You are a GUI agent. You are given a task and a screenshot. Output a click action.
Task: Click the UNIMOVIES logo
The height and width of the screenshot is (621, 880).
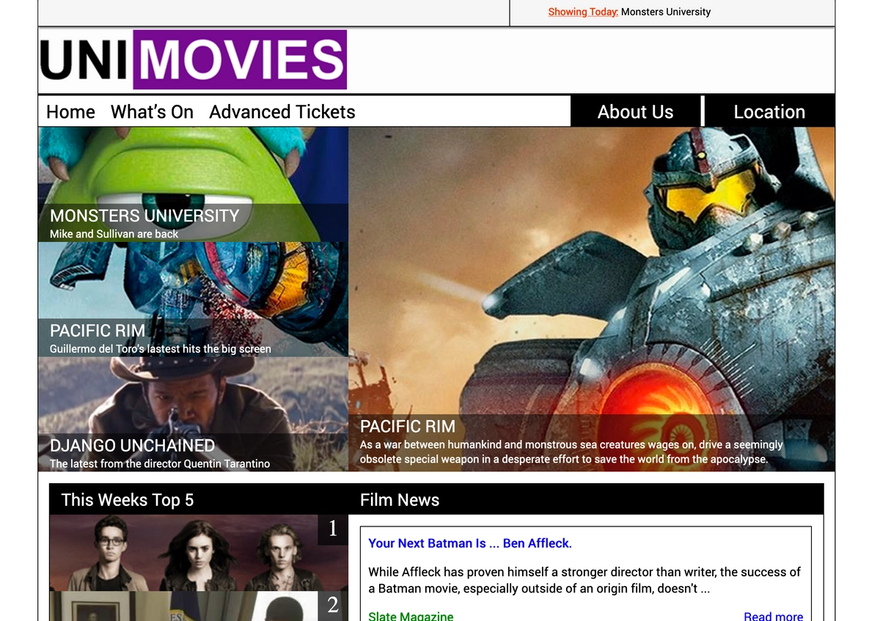(x=193, y=59)
